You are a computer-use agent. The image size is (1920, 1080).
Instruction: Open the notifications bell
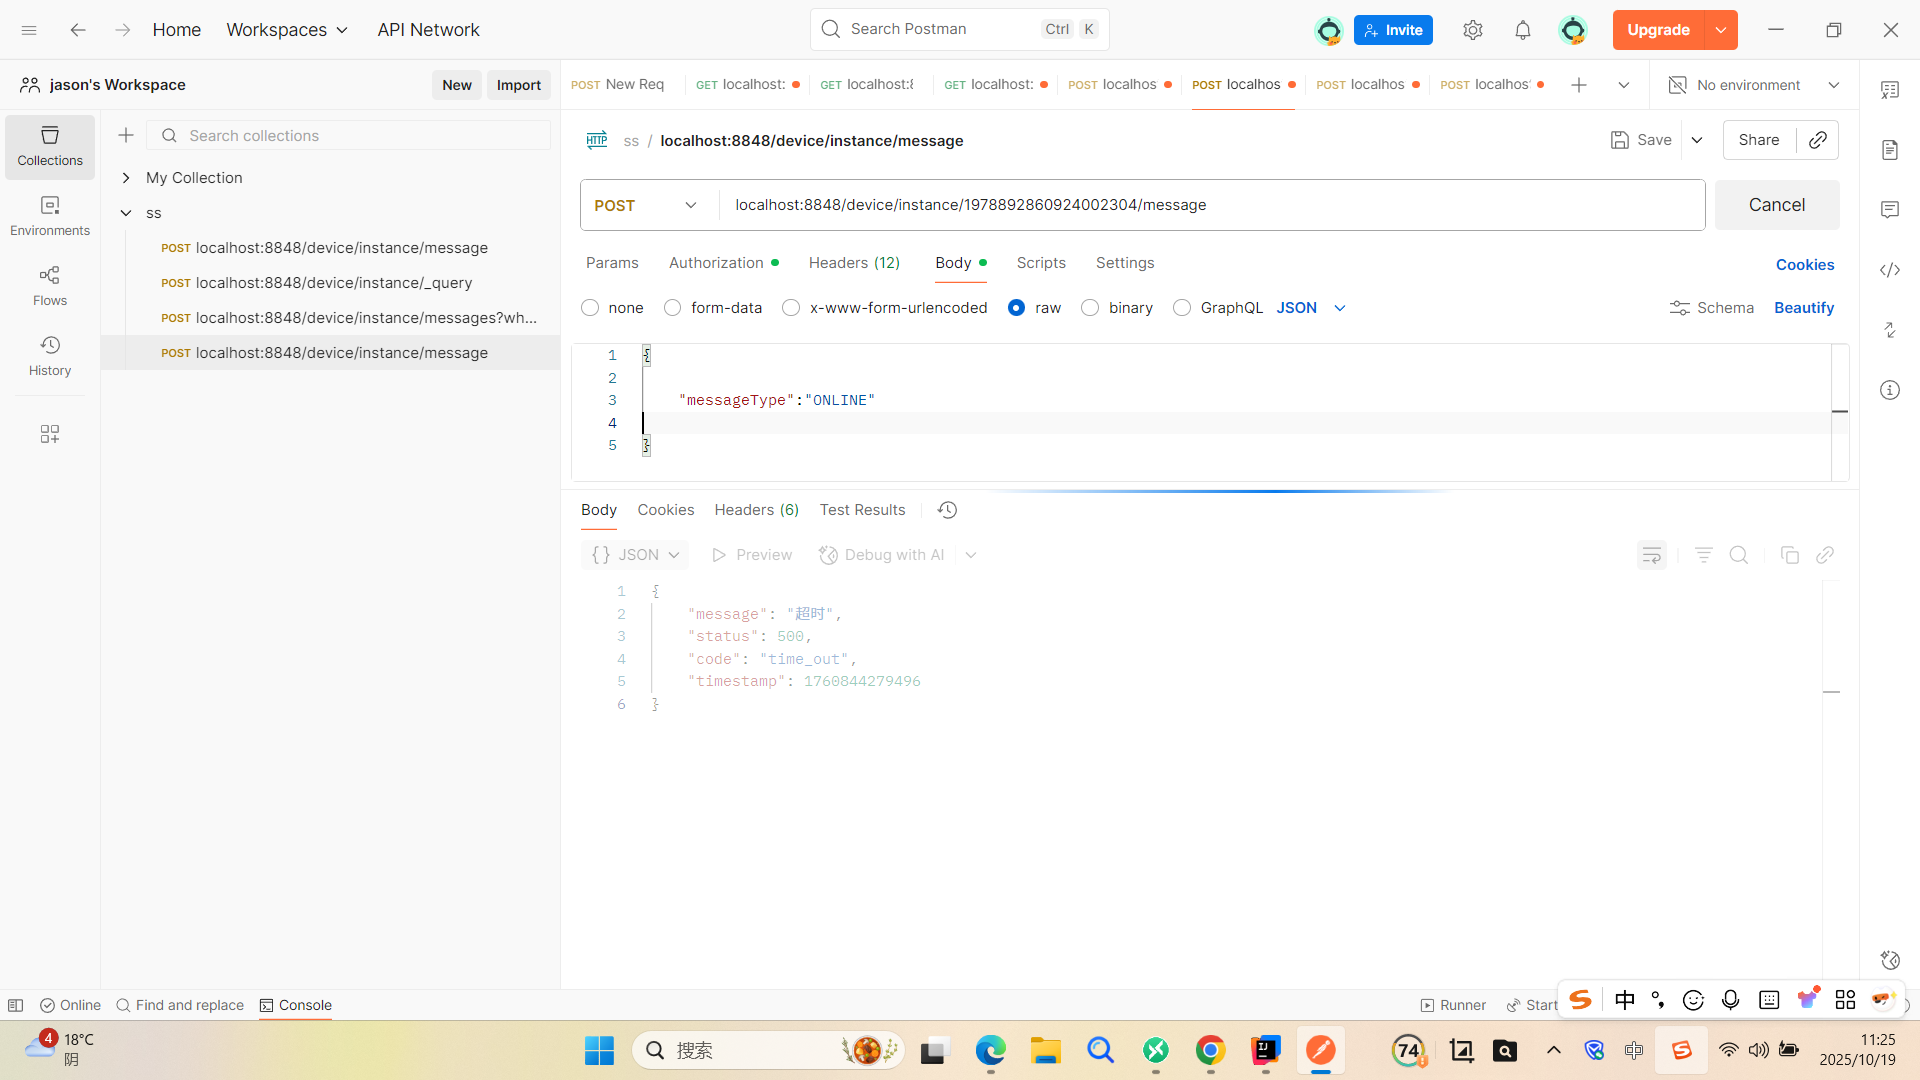1522,30
